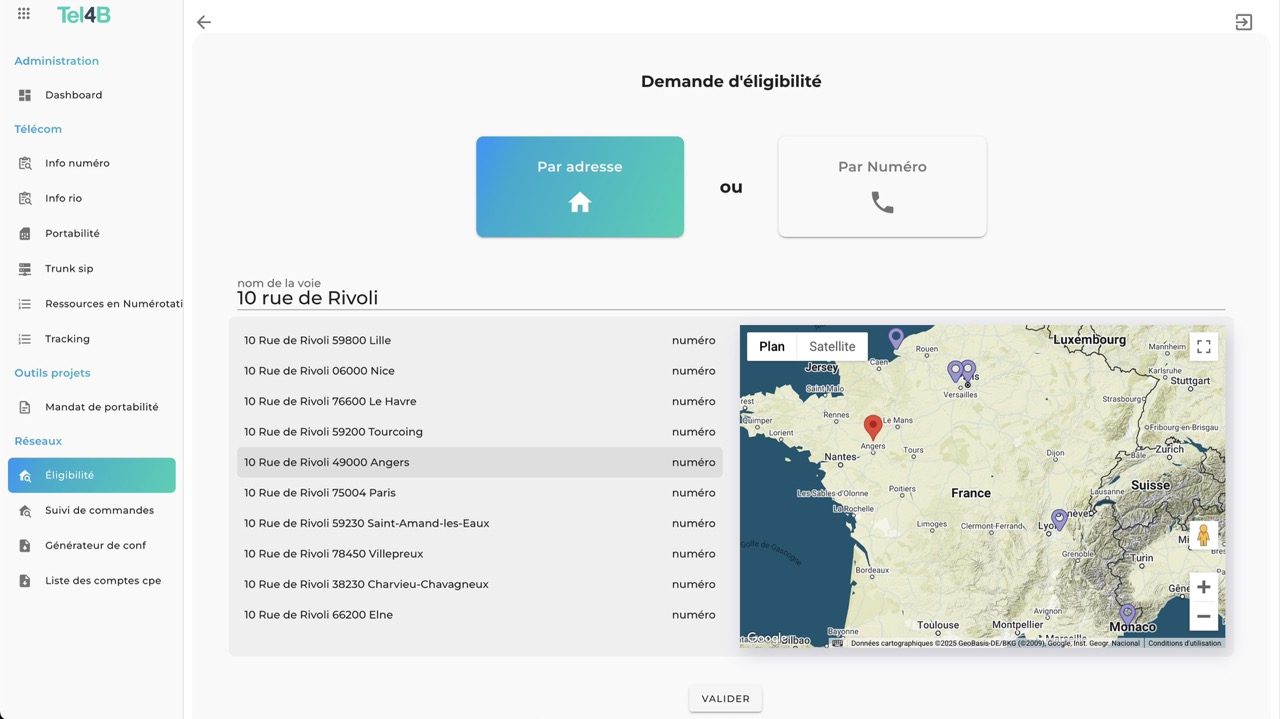This screenshot has width=1280, height=719.
Task: Click the nom de la voie field
Action: (x=730, y=298)
